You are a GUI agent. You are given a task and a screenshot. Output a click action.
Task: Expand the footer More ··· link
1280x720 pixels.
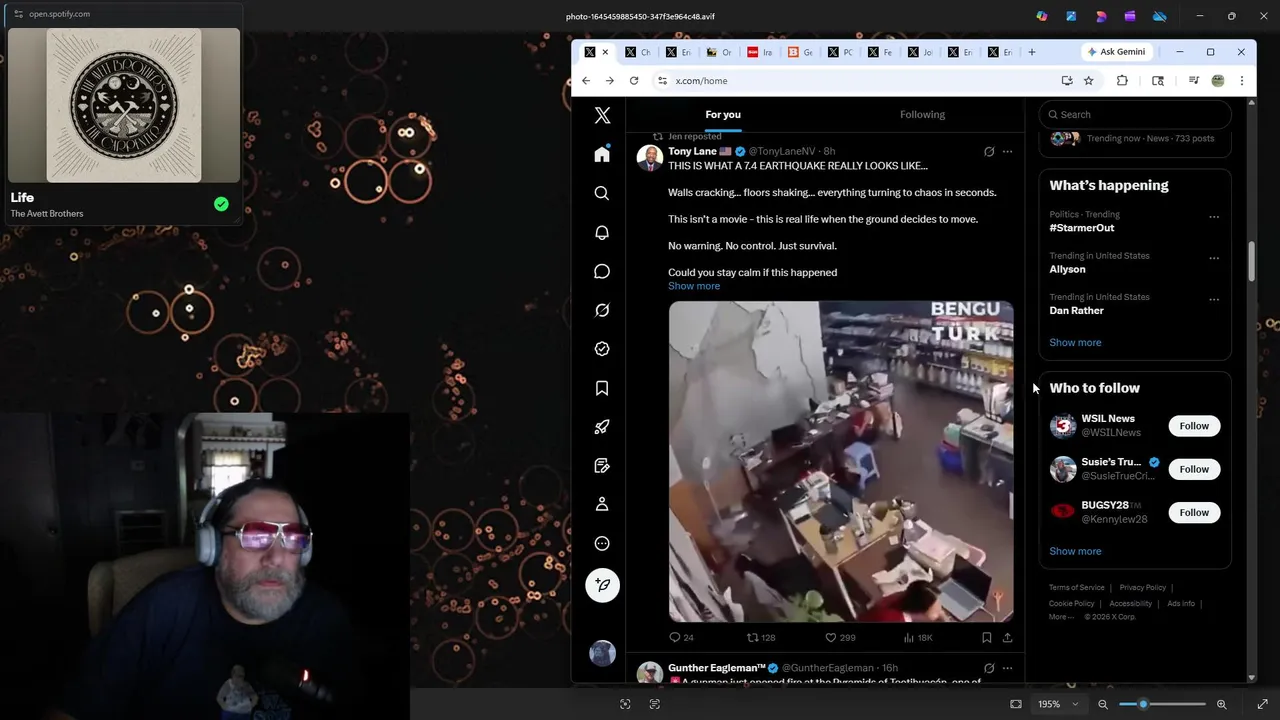pos(1061,617)
